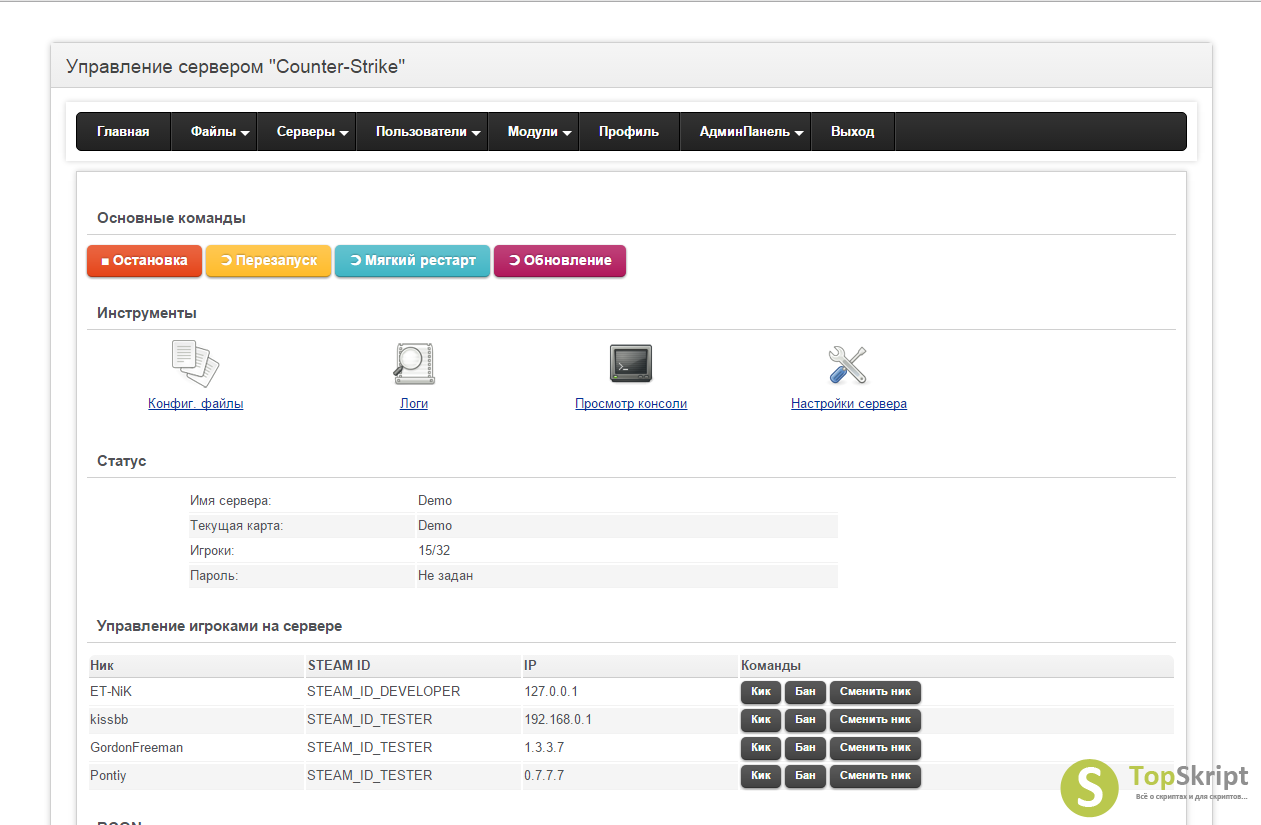This screenshot has height=825, width=1261.
Task: Click the IP address 127.0.0.1
Action: (551, 692)
